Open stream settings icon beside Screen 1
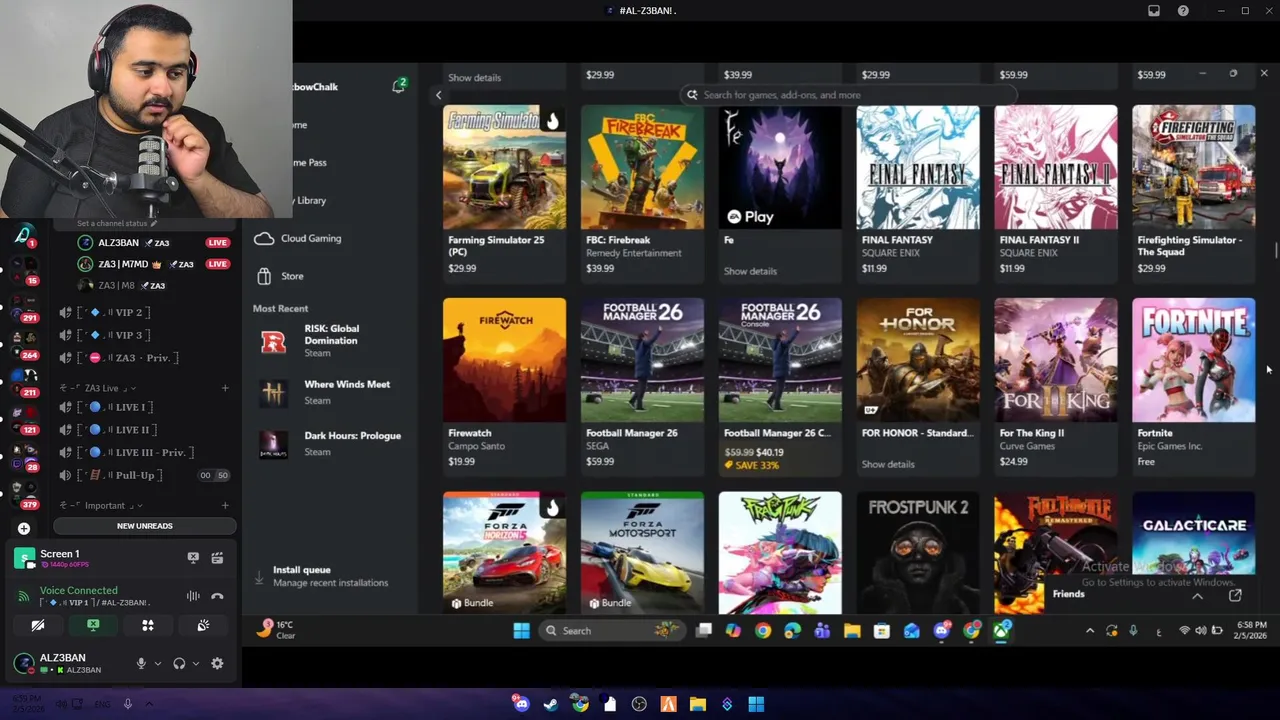1280x720 pixels. (217, 558)
